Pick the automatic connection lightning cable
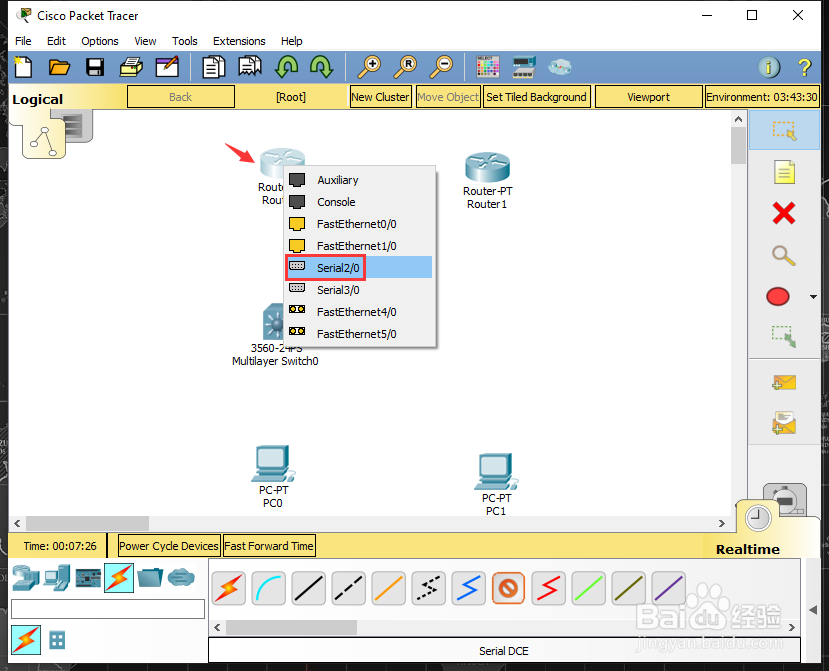Image resolution: width=829 pixels, height=671 pixels. [x=229, y=588]
